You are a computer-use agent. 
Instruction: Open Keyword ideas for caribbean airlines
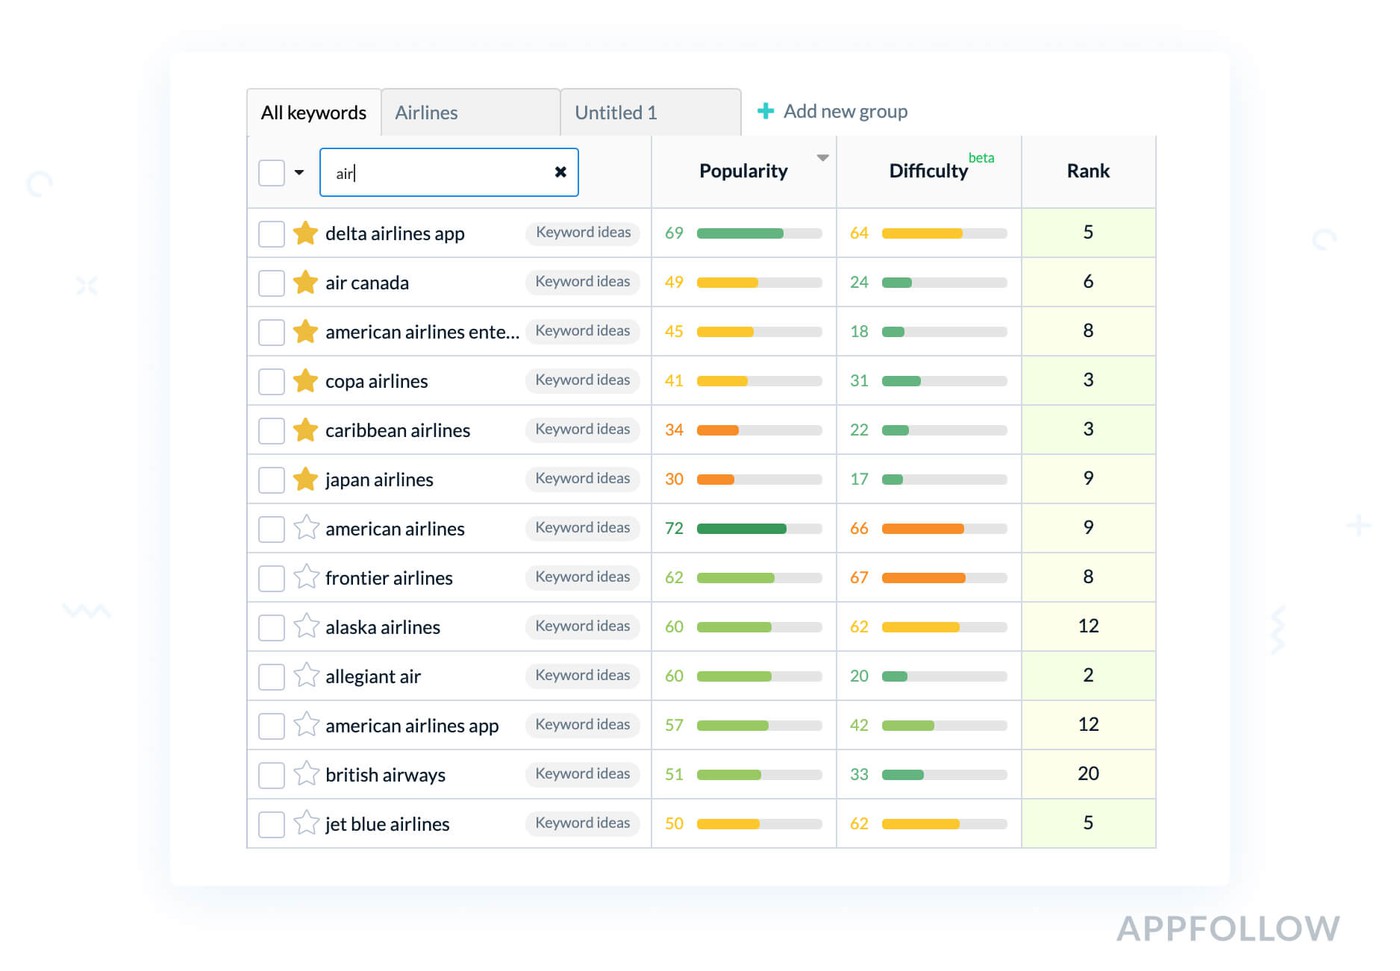582,429
